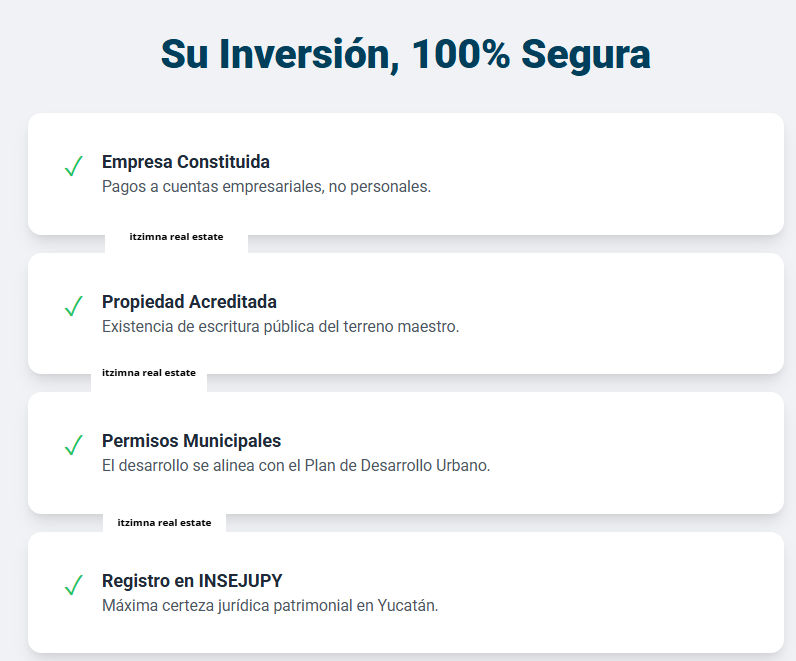Click the green check next to Propiedad Acreditada
This screenshot has height=661, width=796.
pyautogui.click(x=73, y=307)
